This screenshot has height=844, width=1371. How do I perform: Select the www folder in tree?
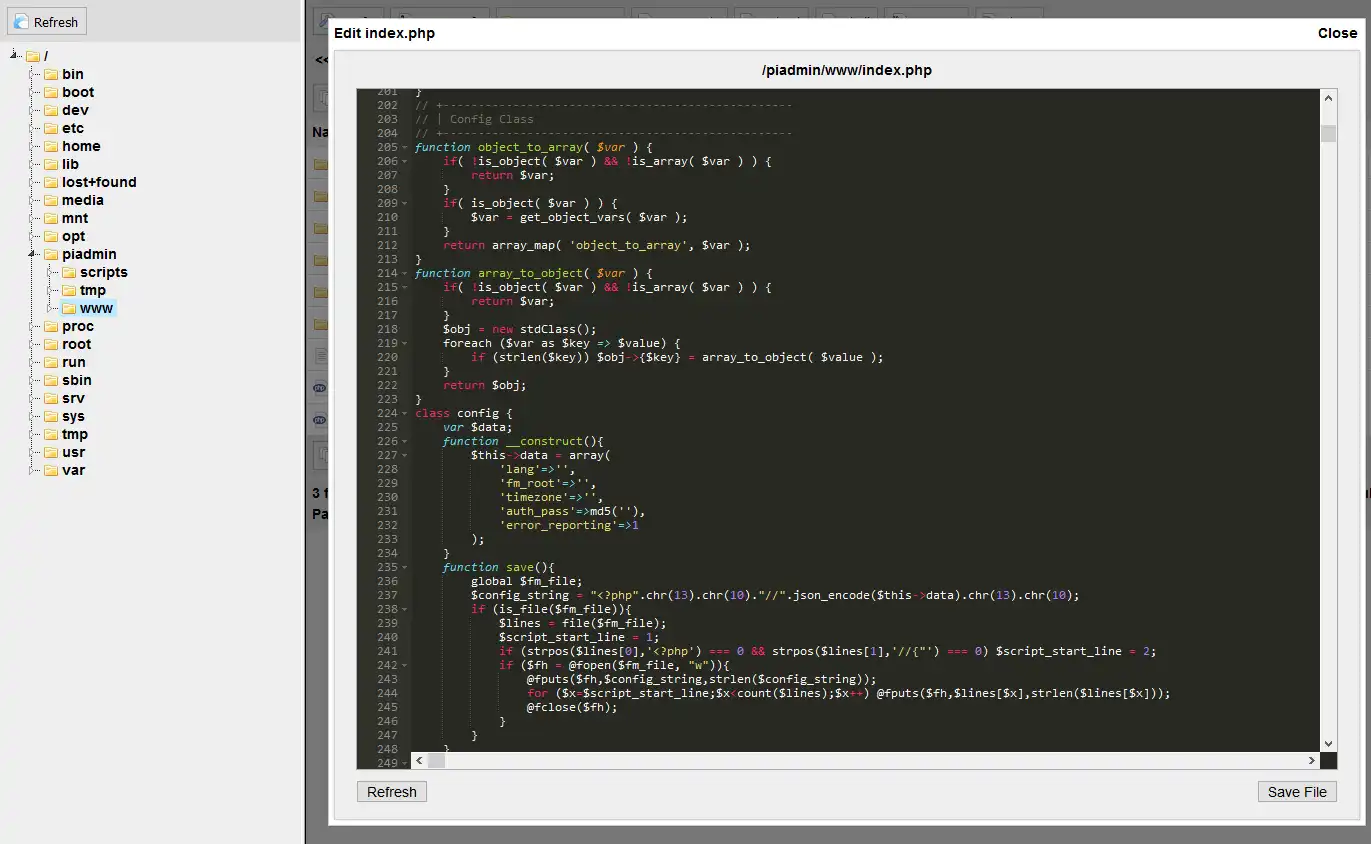97,308
